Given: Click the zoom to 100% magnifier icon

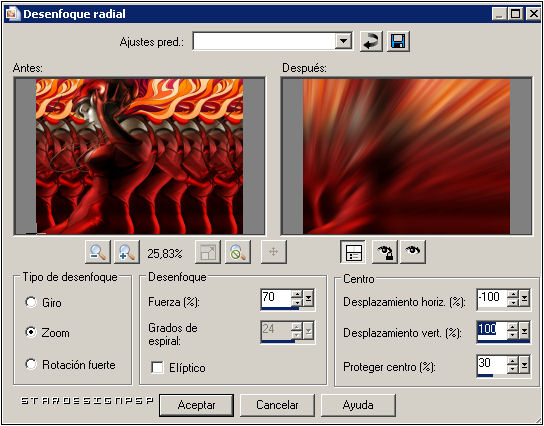Looking at the screenshot, I should (x=238, y=252).
